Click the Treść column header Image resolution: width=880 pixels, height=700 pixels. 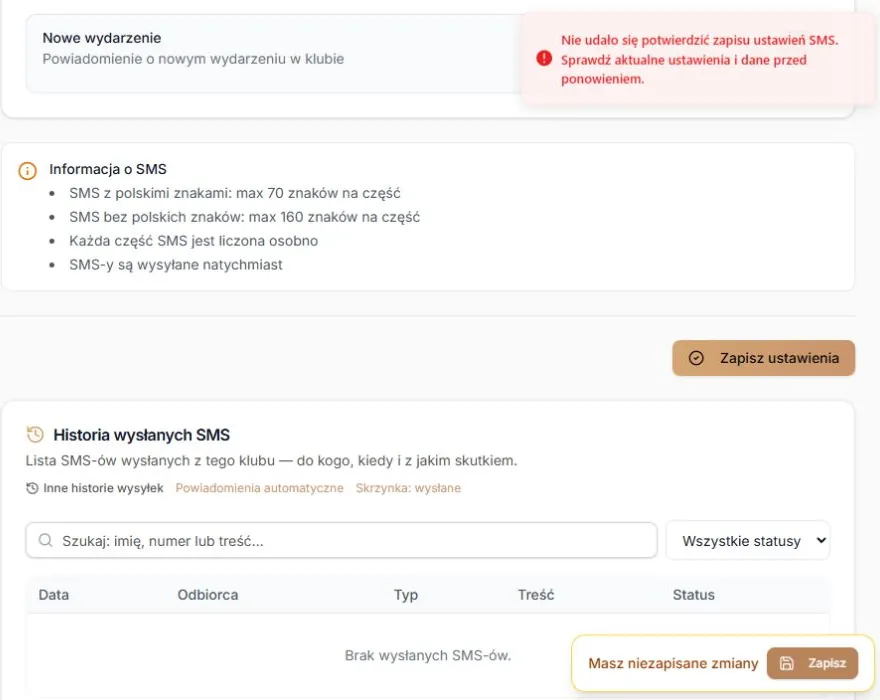535,594
